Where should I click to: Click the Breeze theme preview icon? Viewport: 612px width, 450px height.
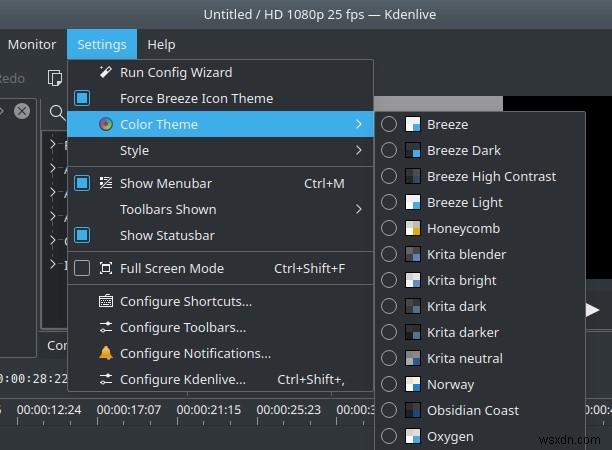click(413, 124)
